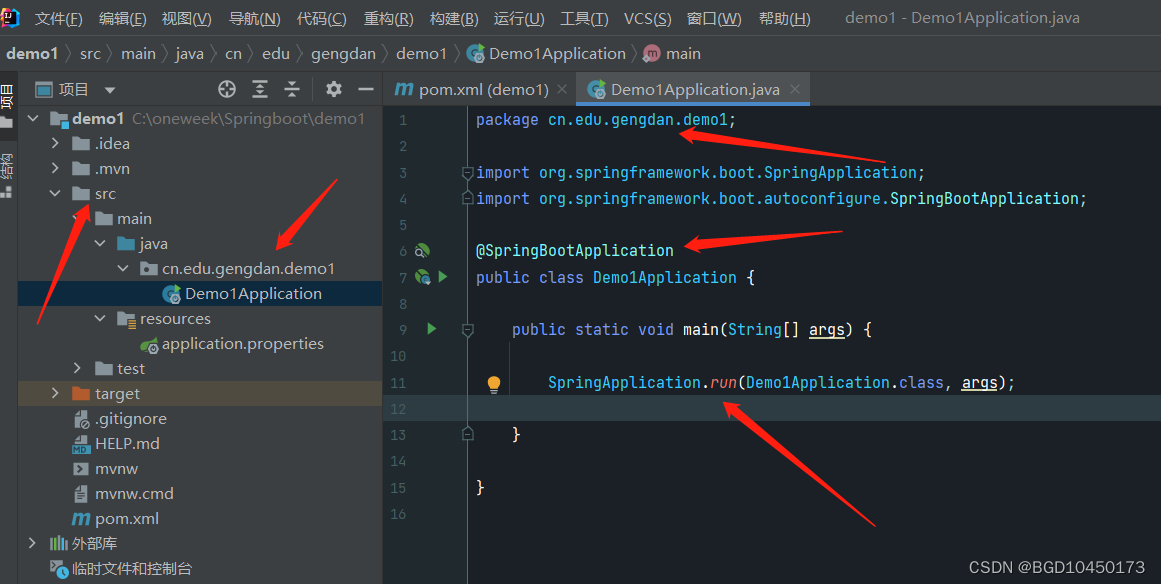
Task: Collapse the cn.edu.gengdan.demo1 package
Action: click(123, 269)
